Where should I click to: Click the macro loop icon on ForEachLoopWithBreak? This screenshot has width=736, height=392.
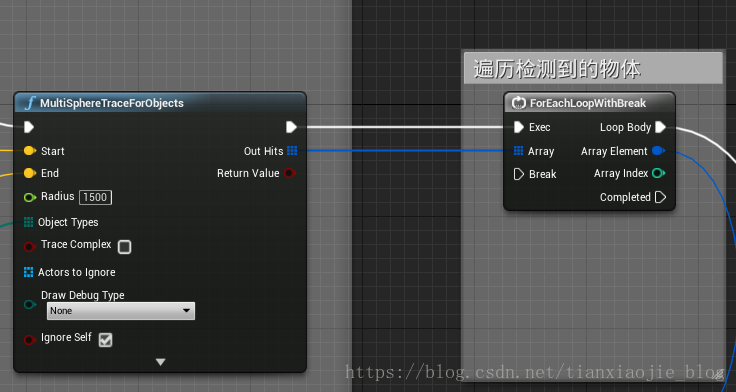(x=519, y=103)
